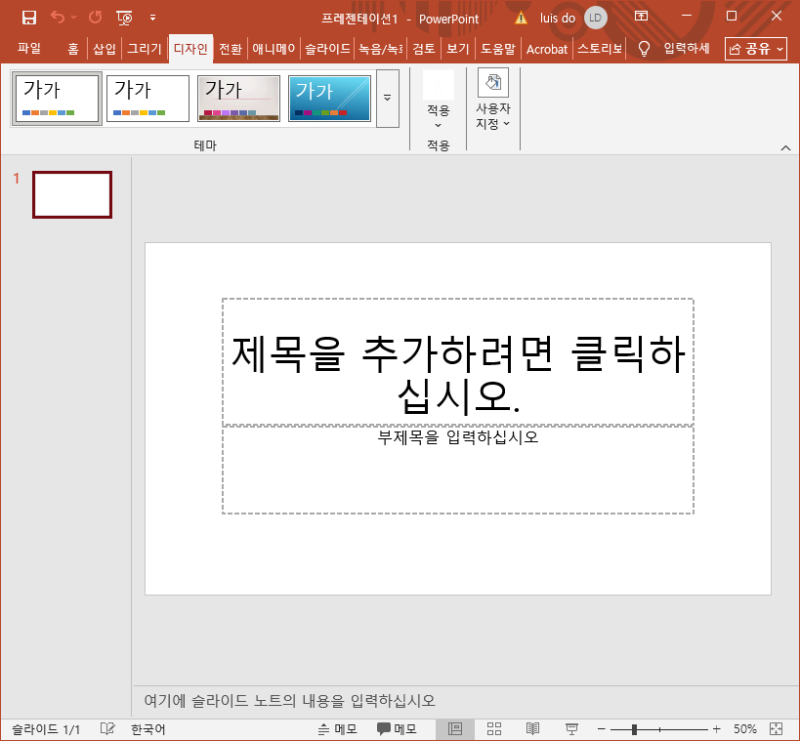Screen dimensions: 800x741
Task: Switch to the 검토 tab
Action: (x=423, y=49)
